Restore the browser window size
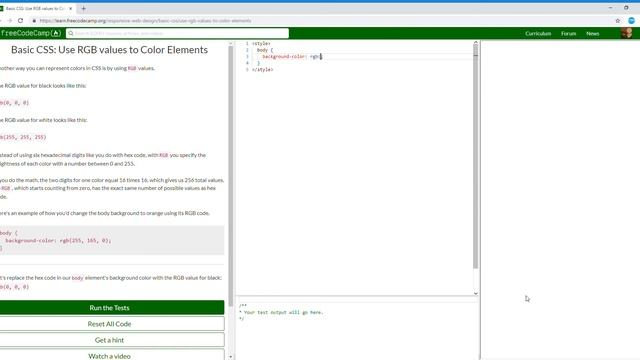640x360 pixels. click(x=626, y=8)
